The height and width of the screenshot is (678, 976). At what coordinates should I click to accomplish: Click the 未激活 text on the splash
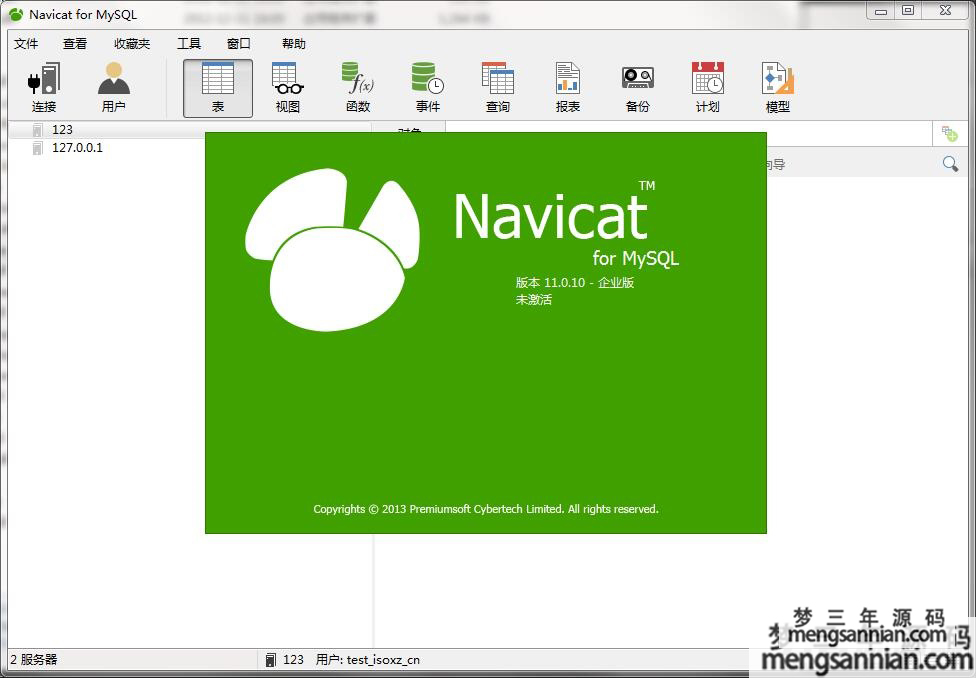click(533, 299)
